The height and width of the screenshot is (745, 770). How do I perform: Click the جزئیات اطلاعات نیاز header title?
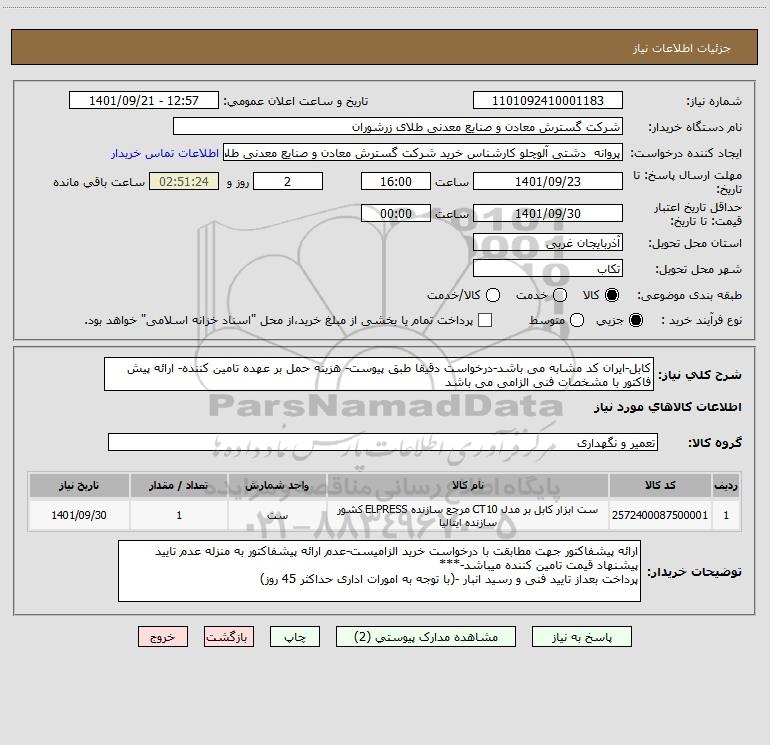point(682,48)
